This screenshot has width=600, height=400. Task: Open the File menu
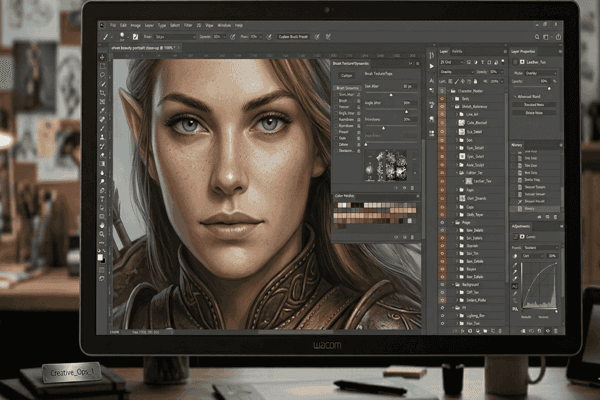point(113,25)
